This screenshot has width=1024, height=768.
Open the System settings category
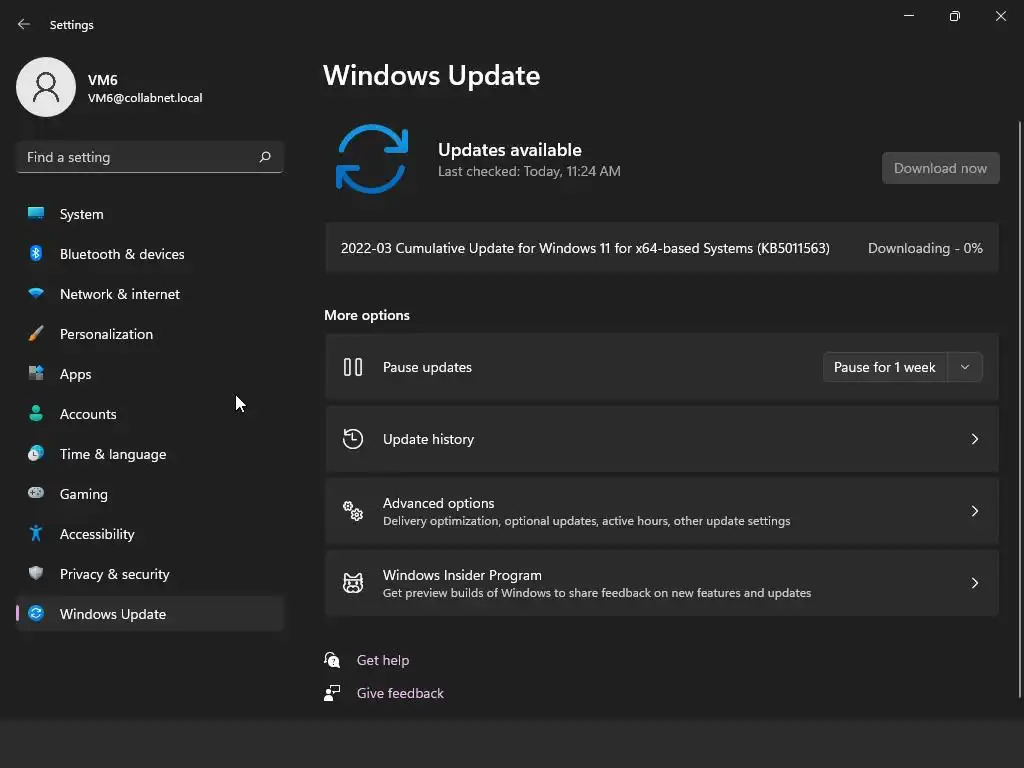[x=81, y=214]
